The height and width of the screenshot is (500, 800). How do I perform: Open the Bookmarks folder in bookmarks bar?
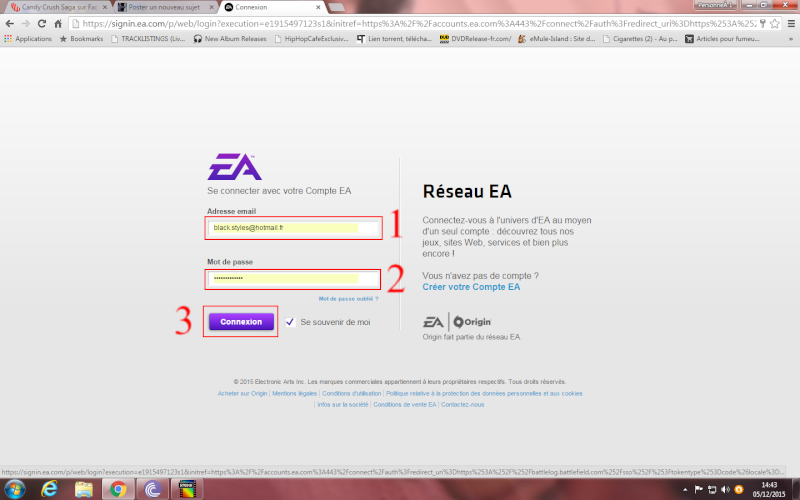(x=81, y=39)
